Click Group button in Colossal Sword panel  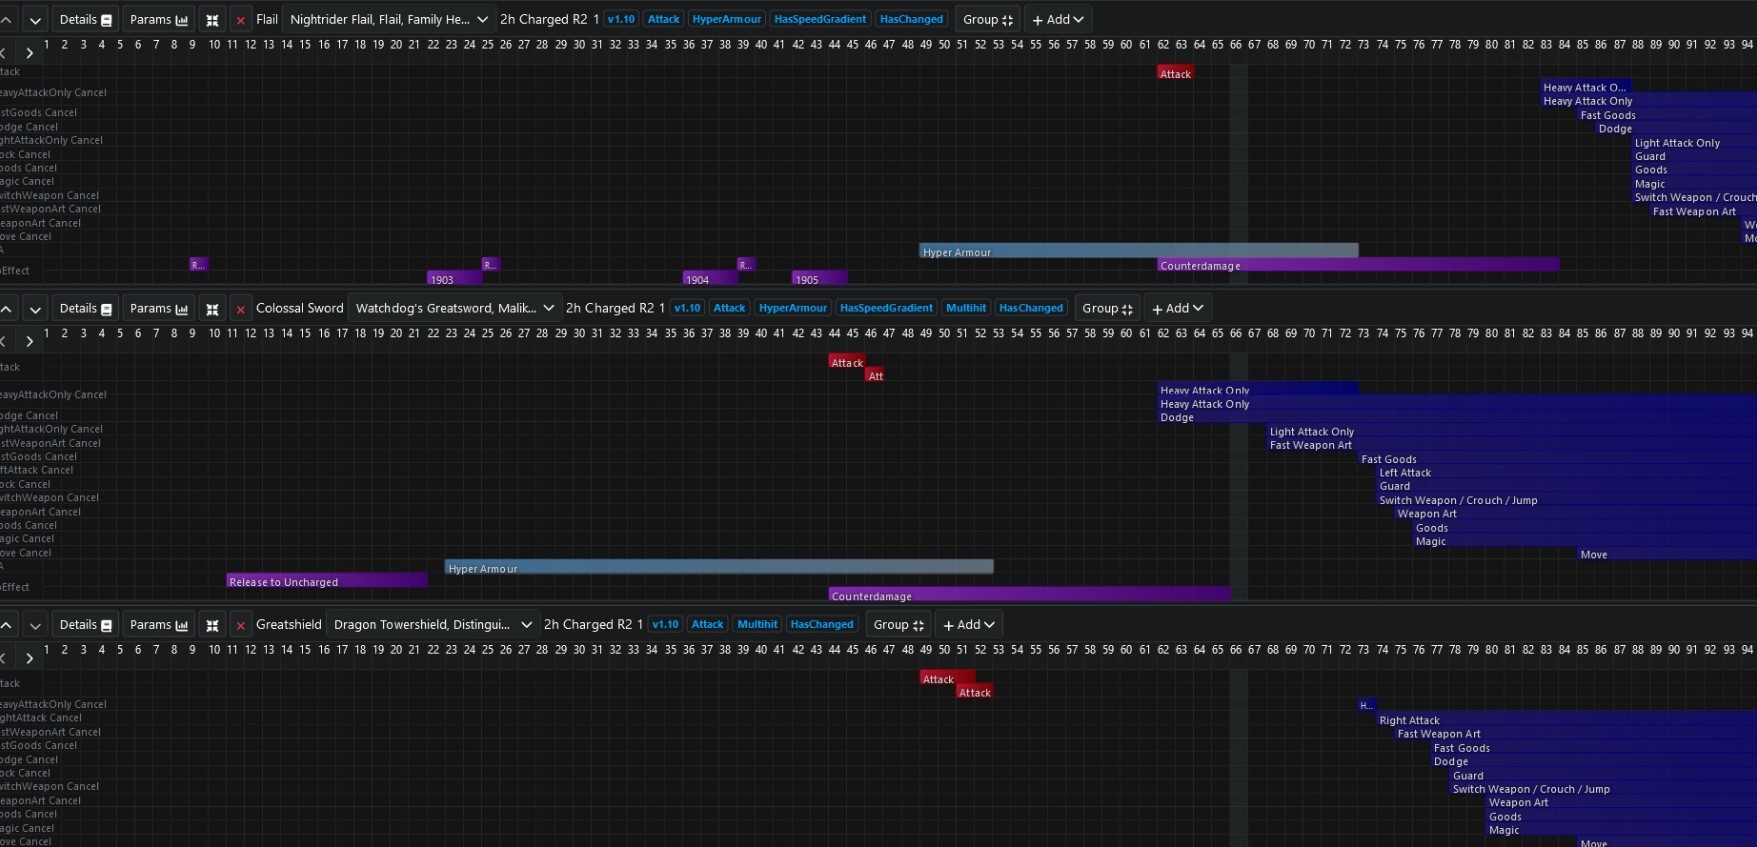point(1107,309)
